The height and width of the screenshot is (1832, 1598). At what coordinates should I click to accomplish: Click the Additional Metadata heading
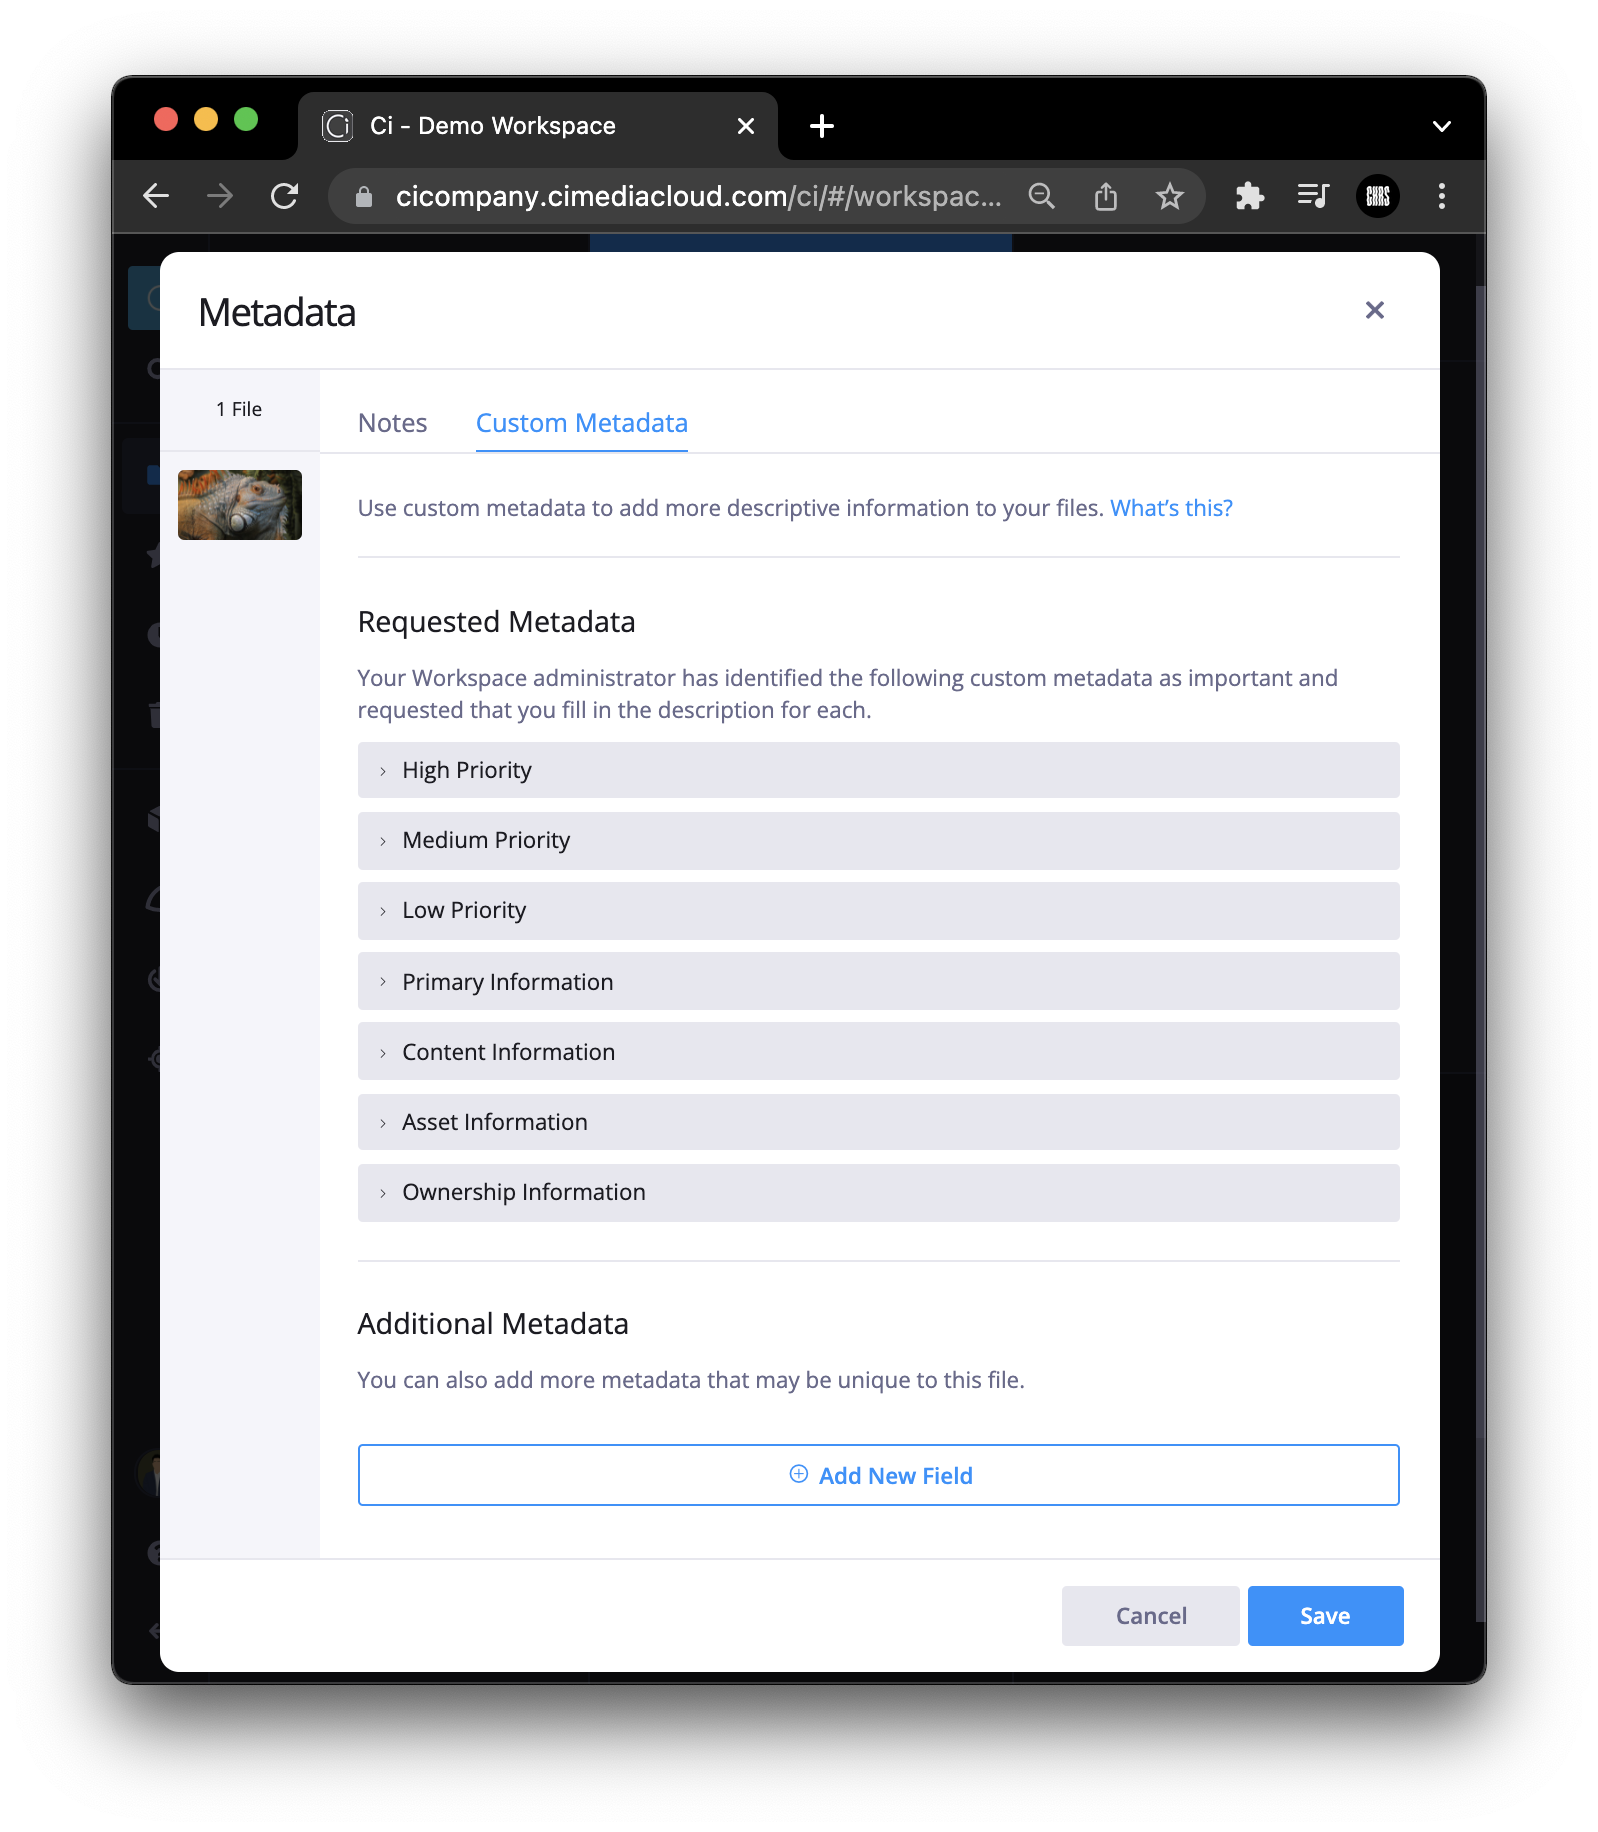click(x=493, y=1324)
